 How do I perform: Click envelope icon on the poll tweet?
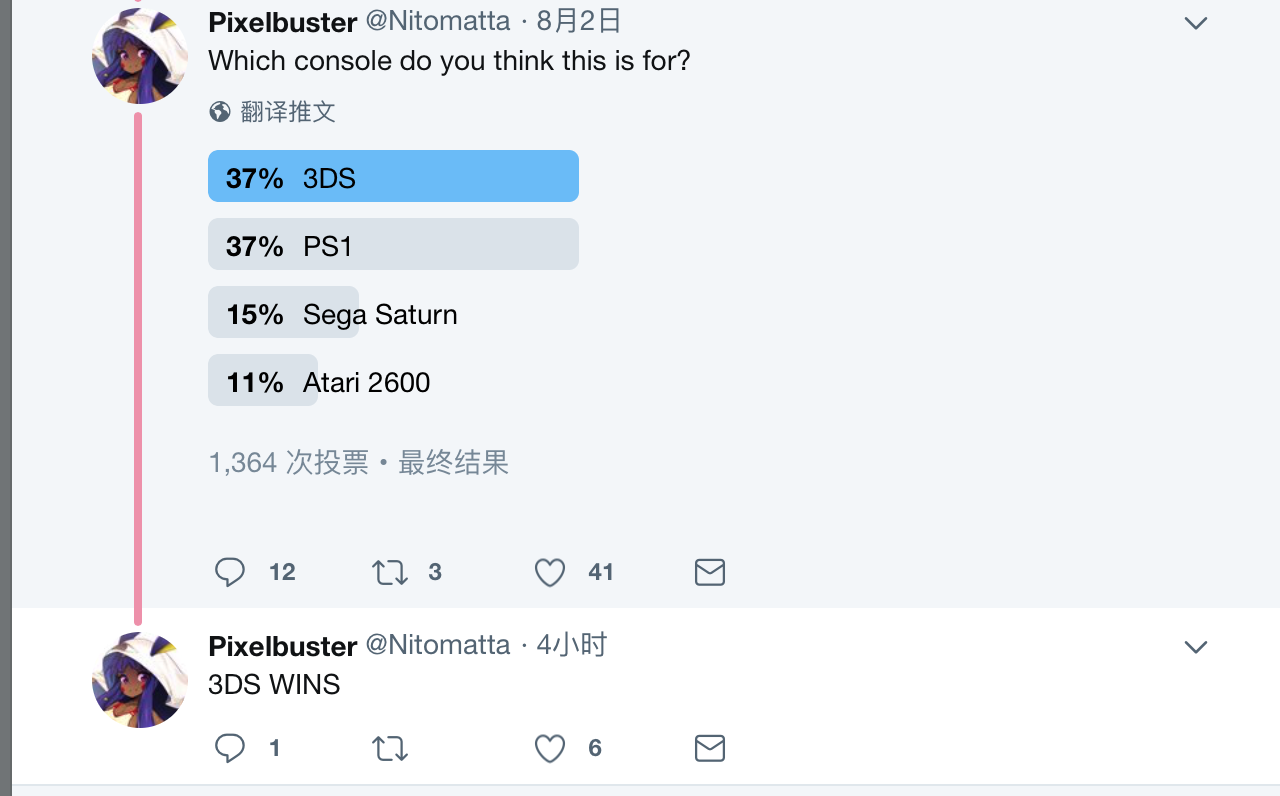coord(709,572)
